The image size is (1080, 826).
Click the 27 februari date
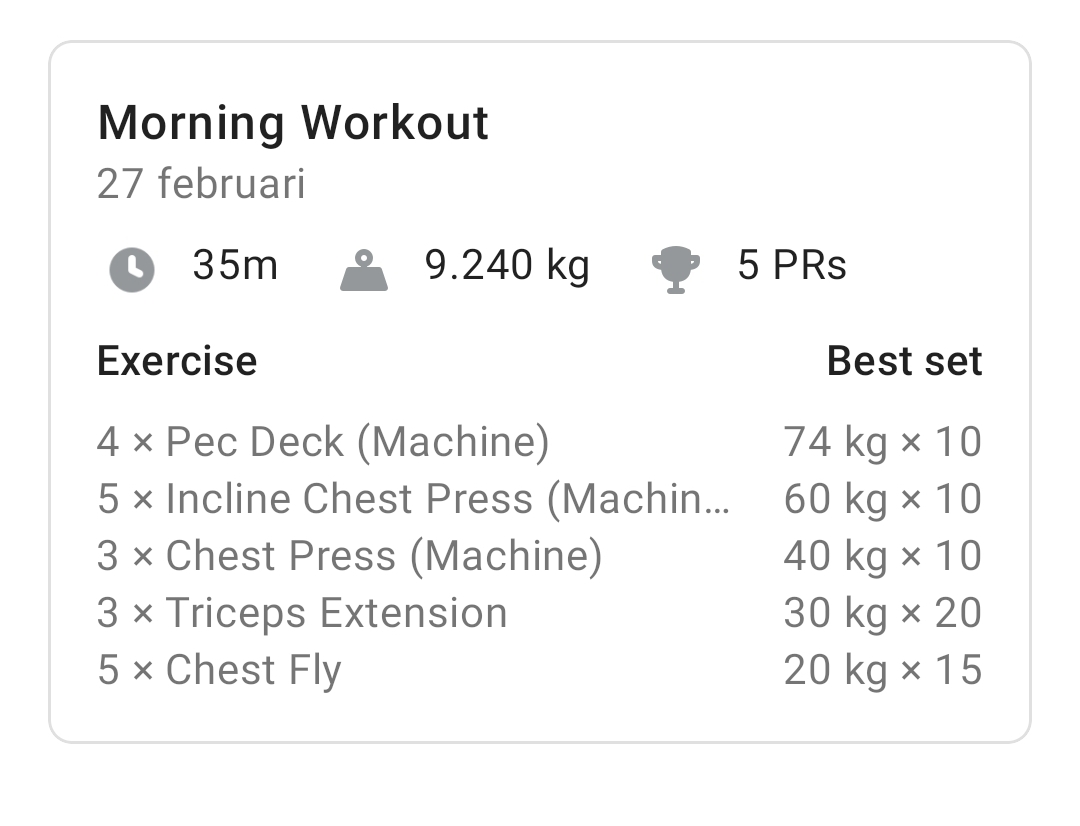[x=201, y=185]
